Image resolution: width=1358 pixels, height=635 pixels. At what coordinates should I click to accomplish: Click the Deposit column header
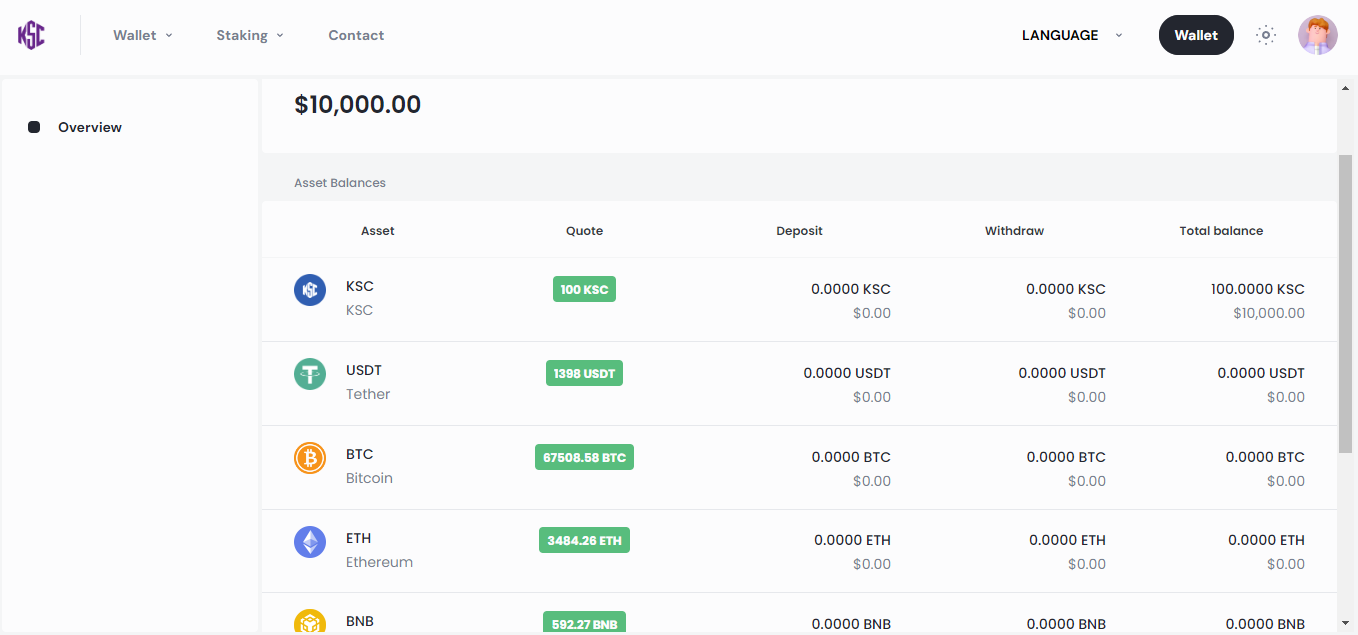(x=799, y=231)
